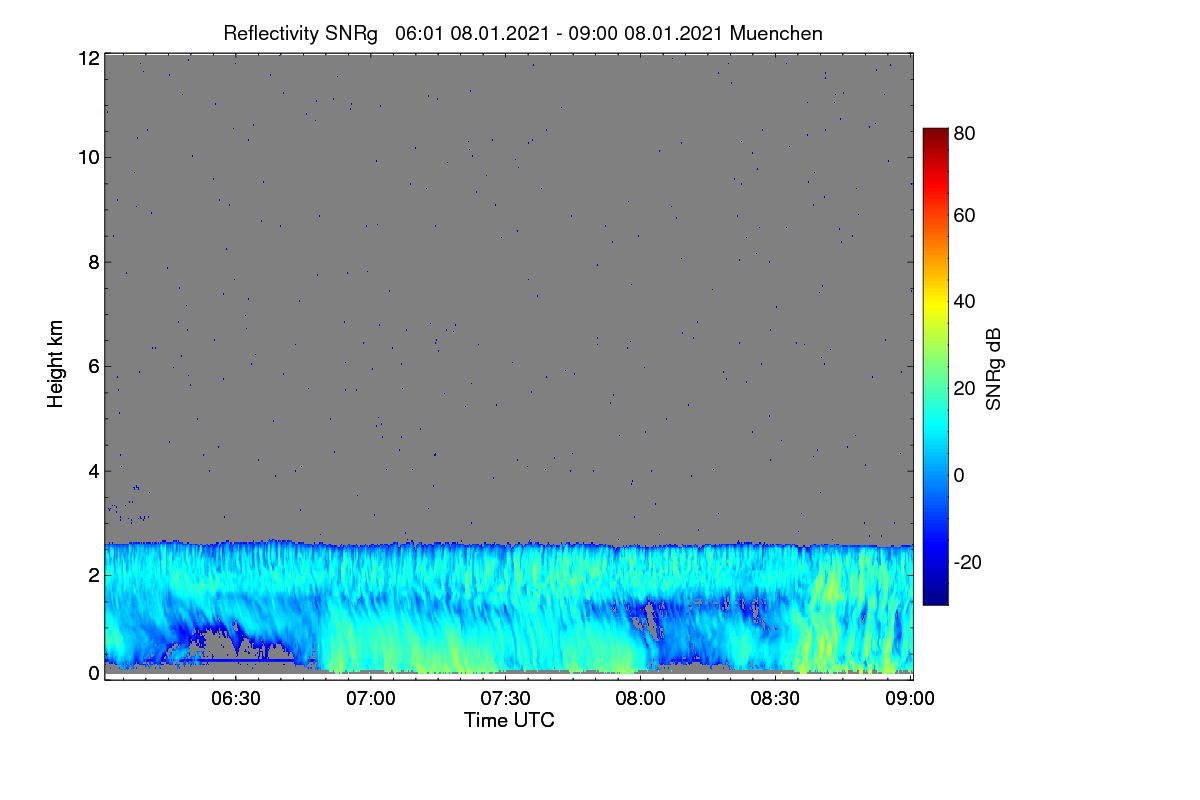The height and width of the screenshot is (800, 1200).
Task: Click the start date '06:01 08.01.2021' in title
Action: pyautogui.click(x=473, y=33)
